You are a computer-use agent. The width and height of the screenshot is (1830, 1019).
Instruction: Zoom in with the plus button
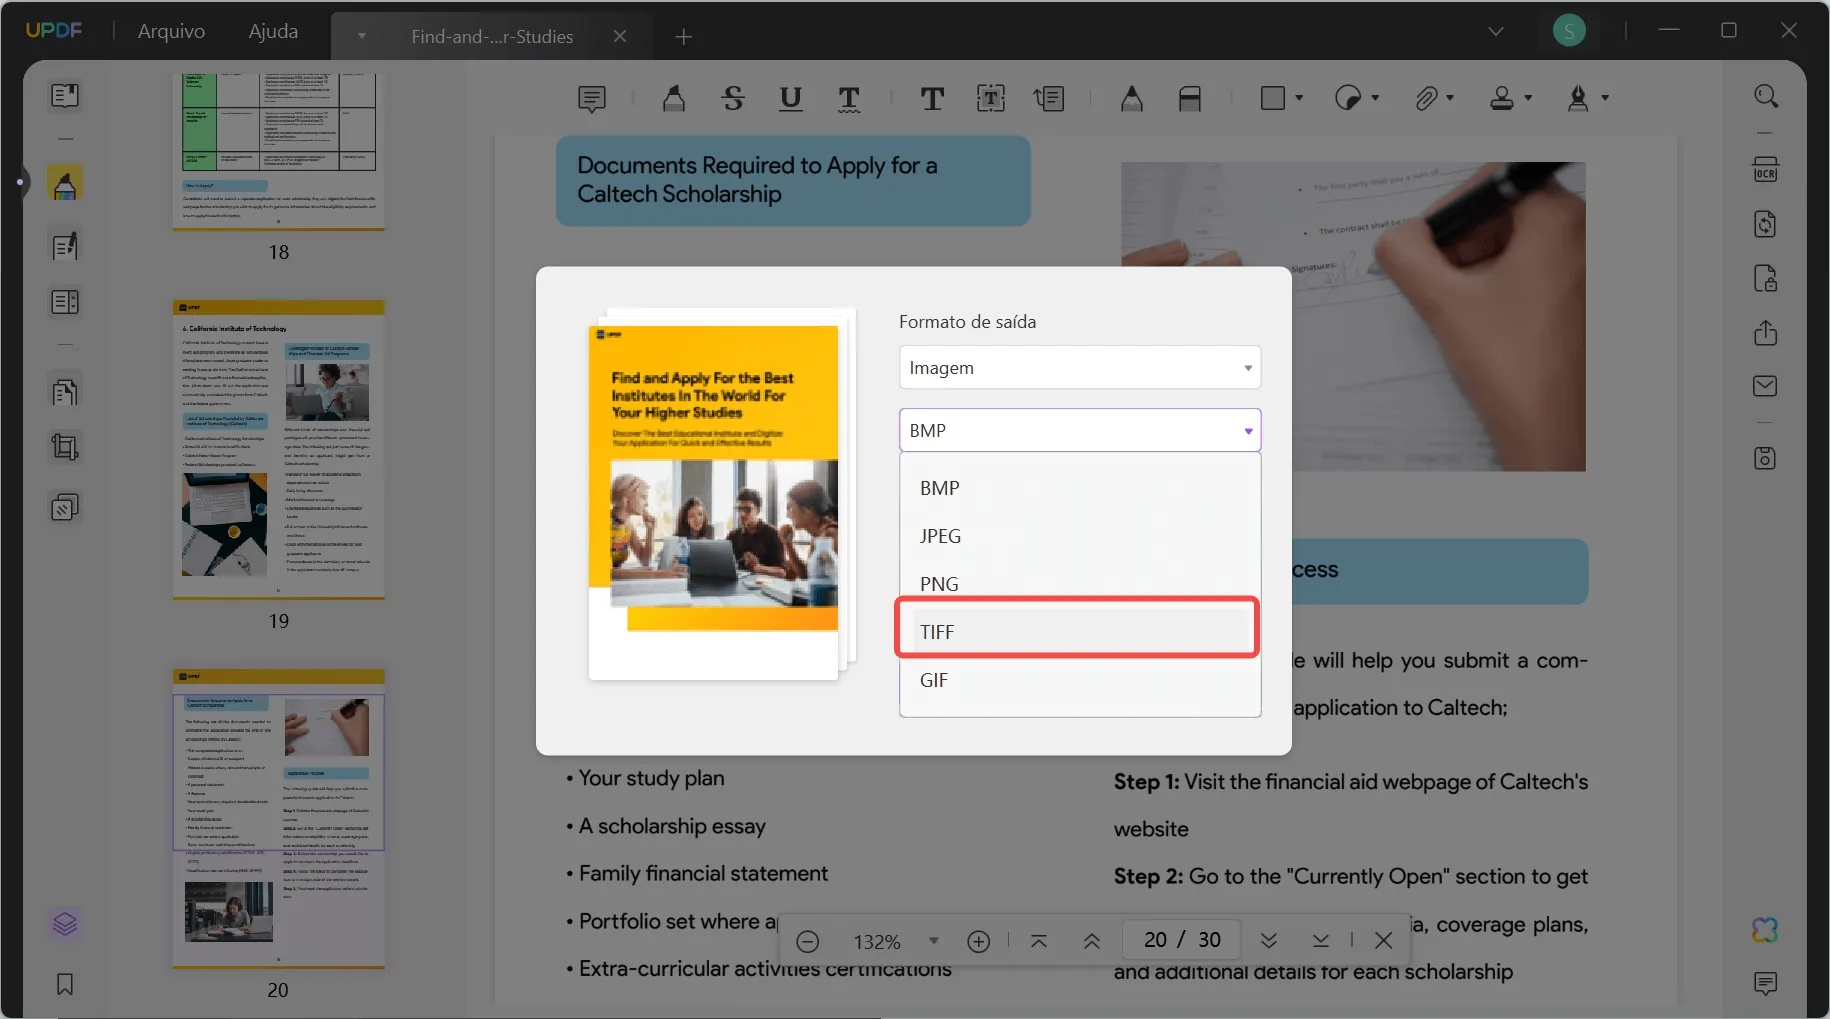pos(979,940)
